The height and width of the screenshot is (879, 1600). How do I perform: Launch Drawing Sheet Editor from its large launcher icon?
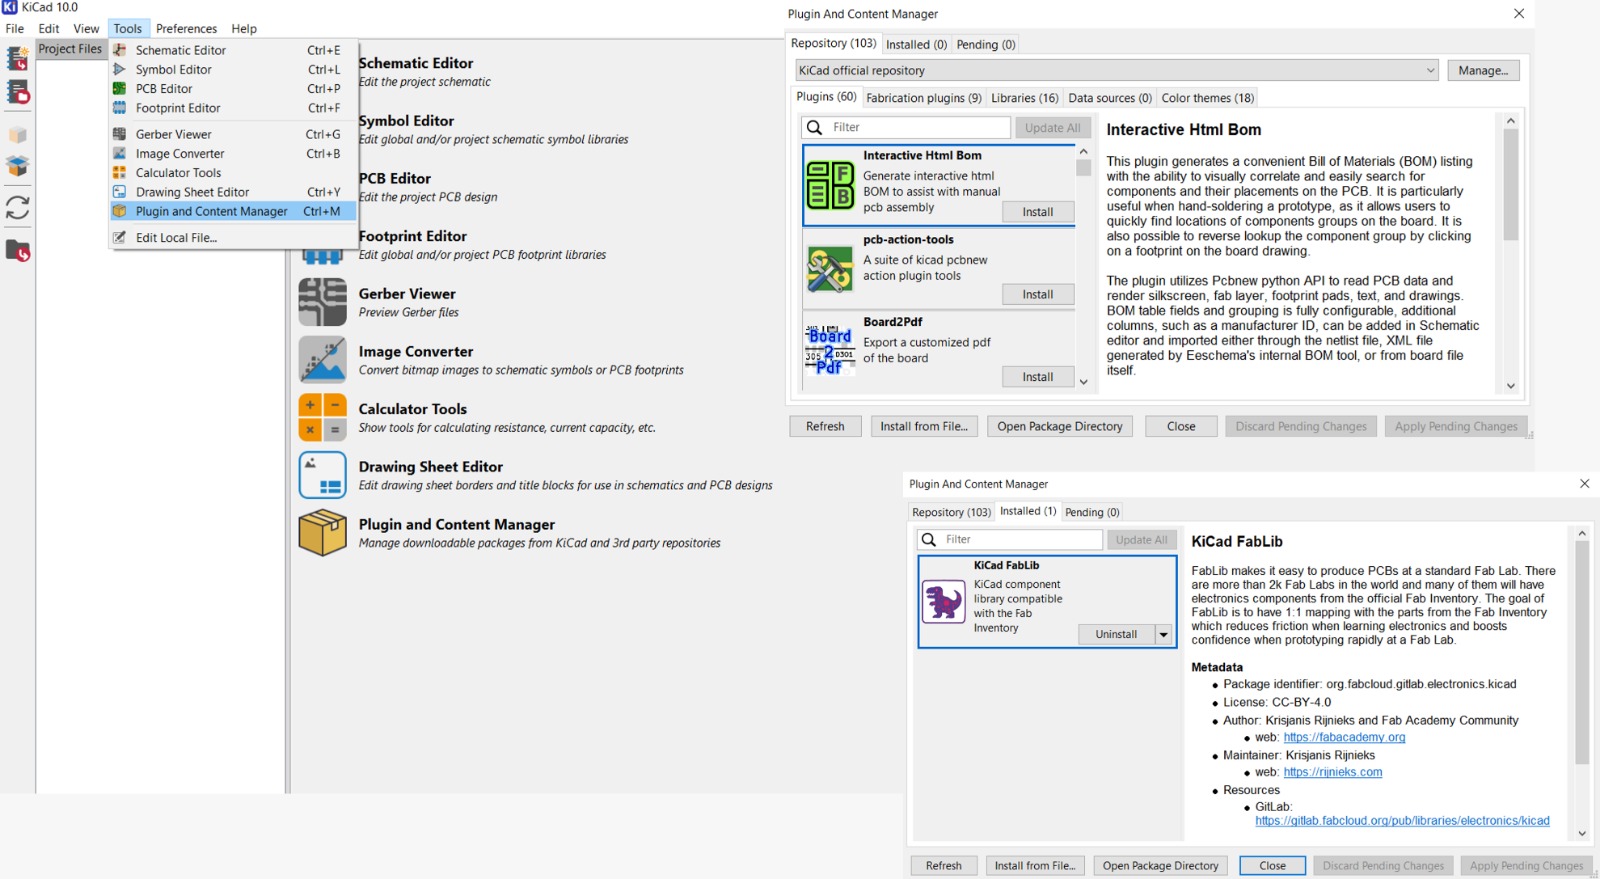pyautogui.click(x=322, y=475)
